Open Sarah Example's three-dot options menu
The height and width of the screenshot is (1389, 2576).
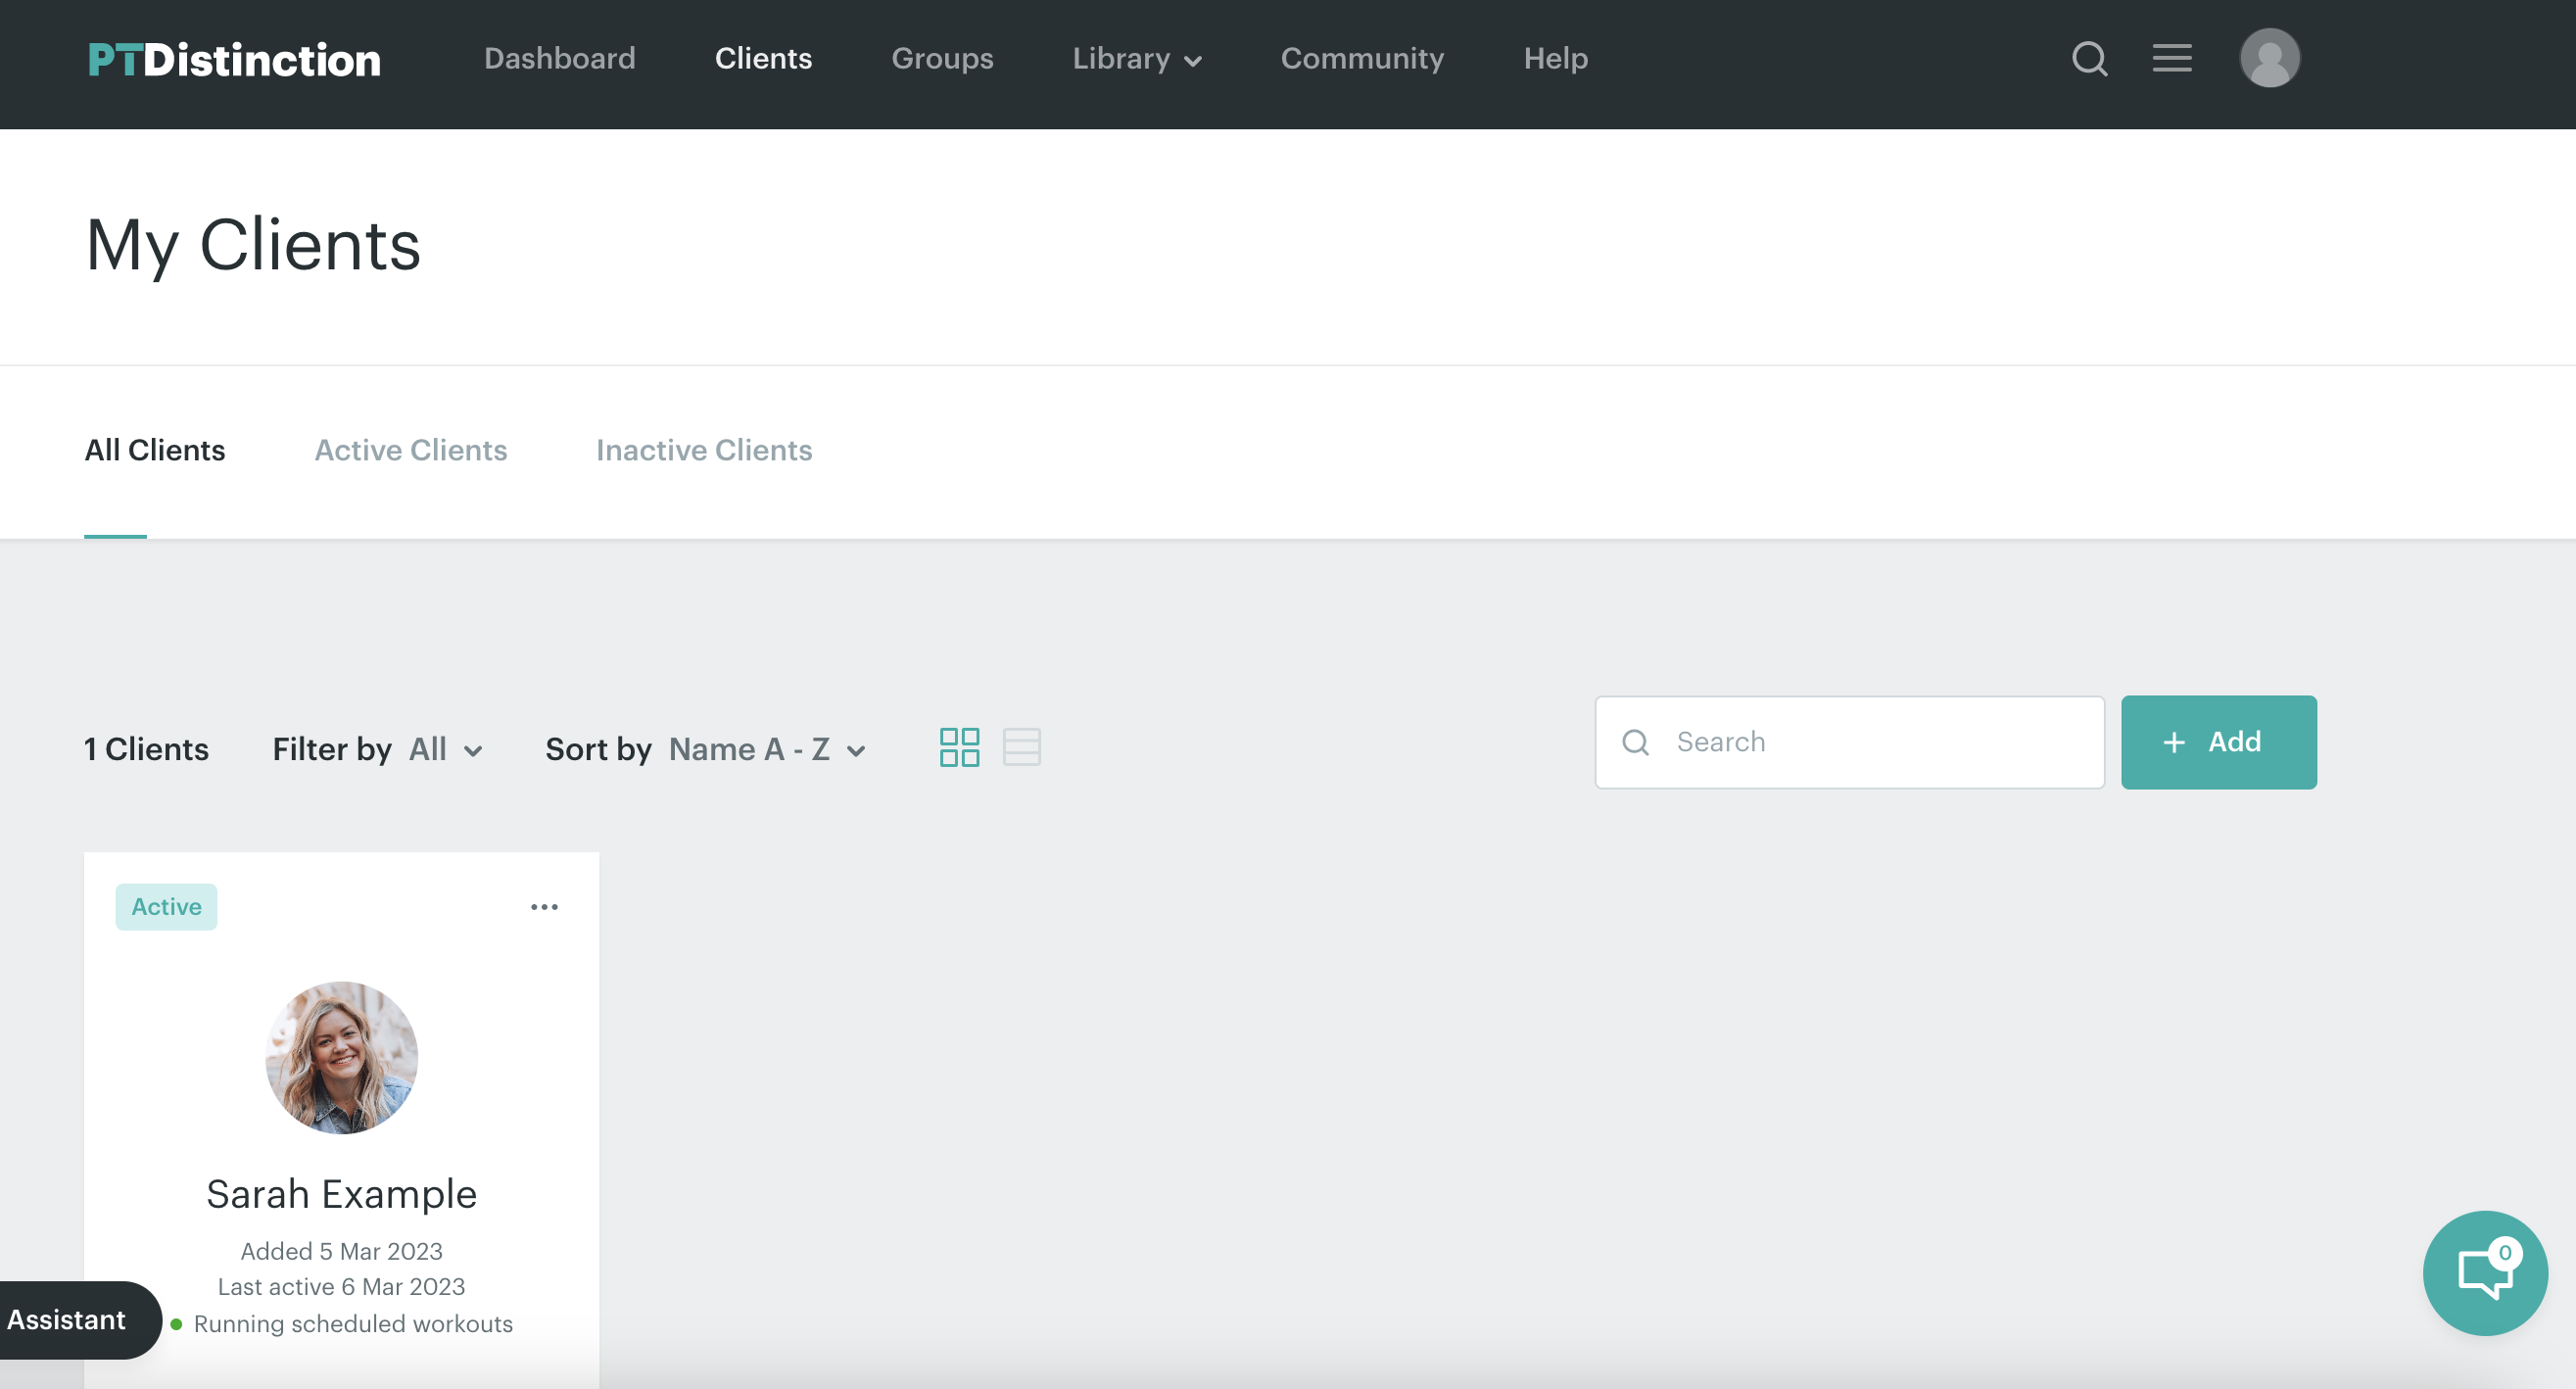coord(544,907)
